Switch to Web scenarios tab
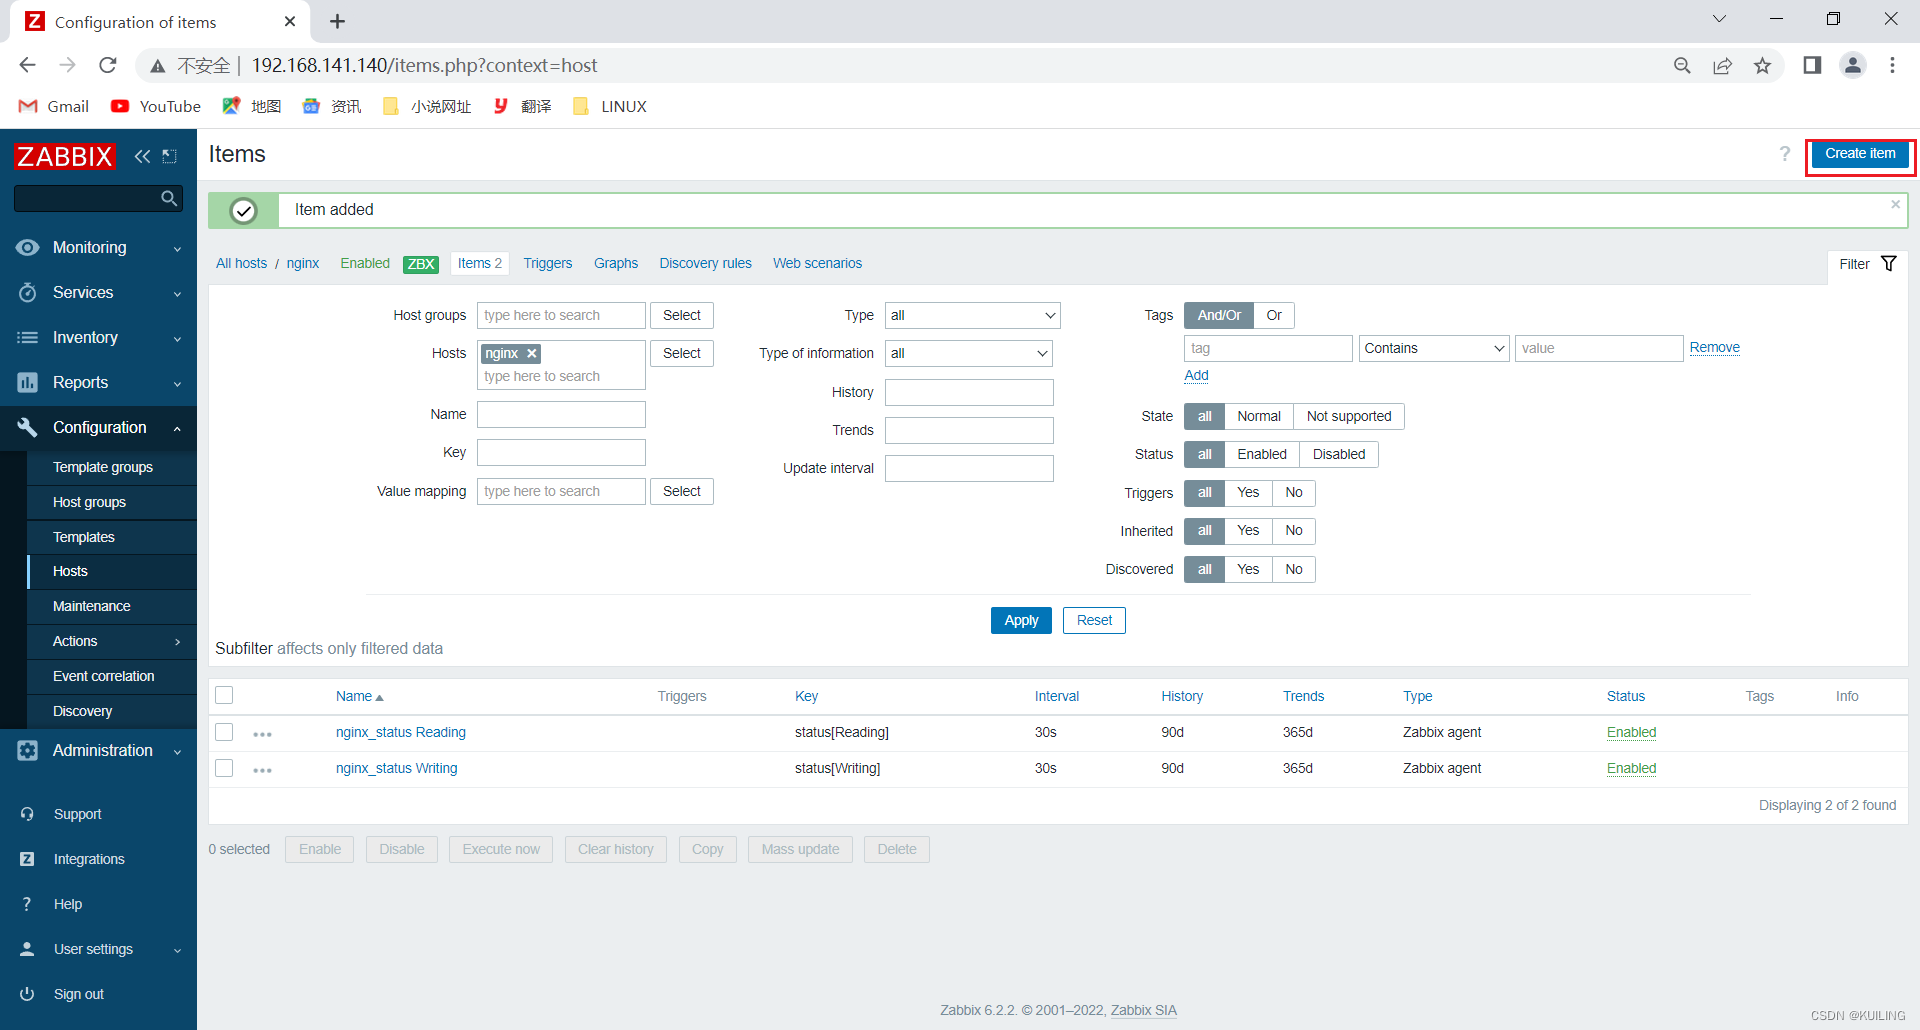1920x1030 pixels. 817,263
